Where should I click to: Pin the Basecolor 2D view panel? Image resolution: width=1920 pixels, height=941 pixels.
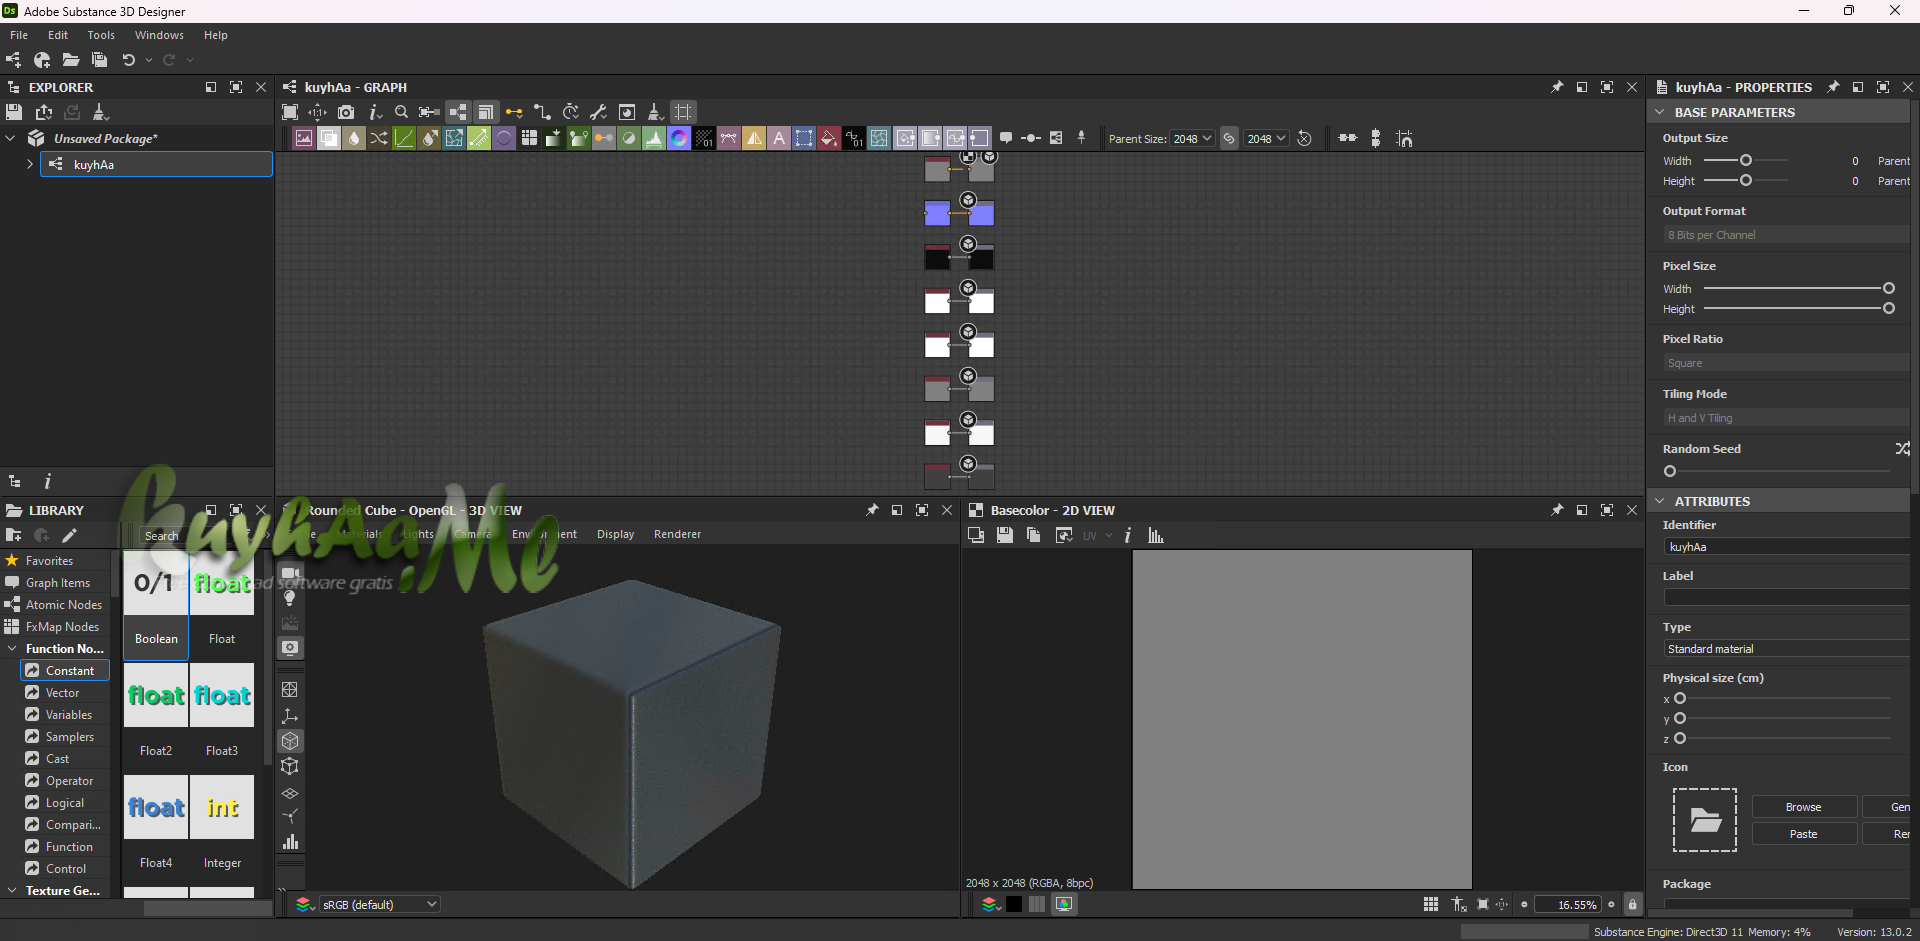[1557, 510]
